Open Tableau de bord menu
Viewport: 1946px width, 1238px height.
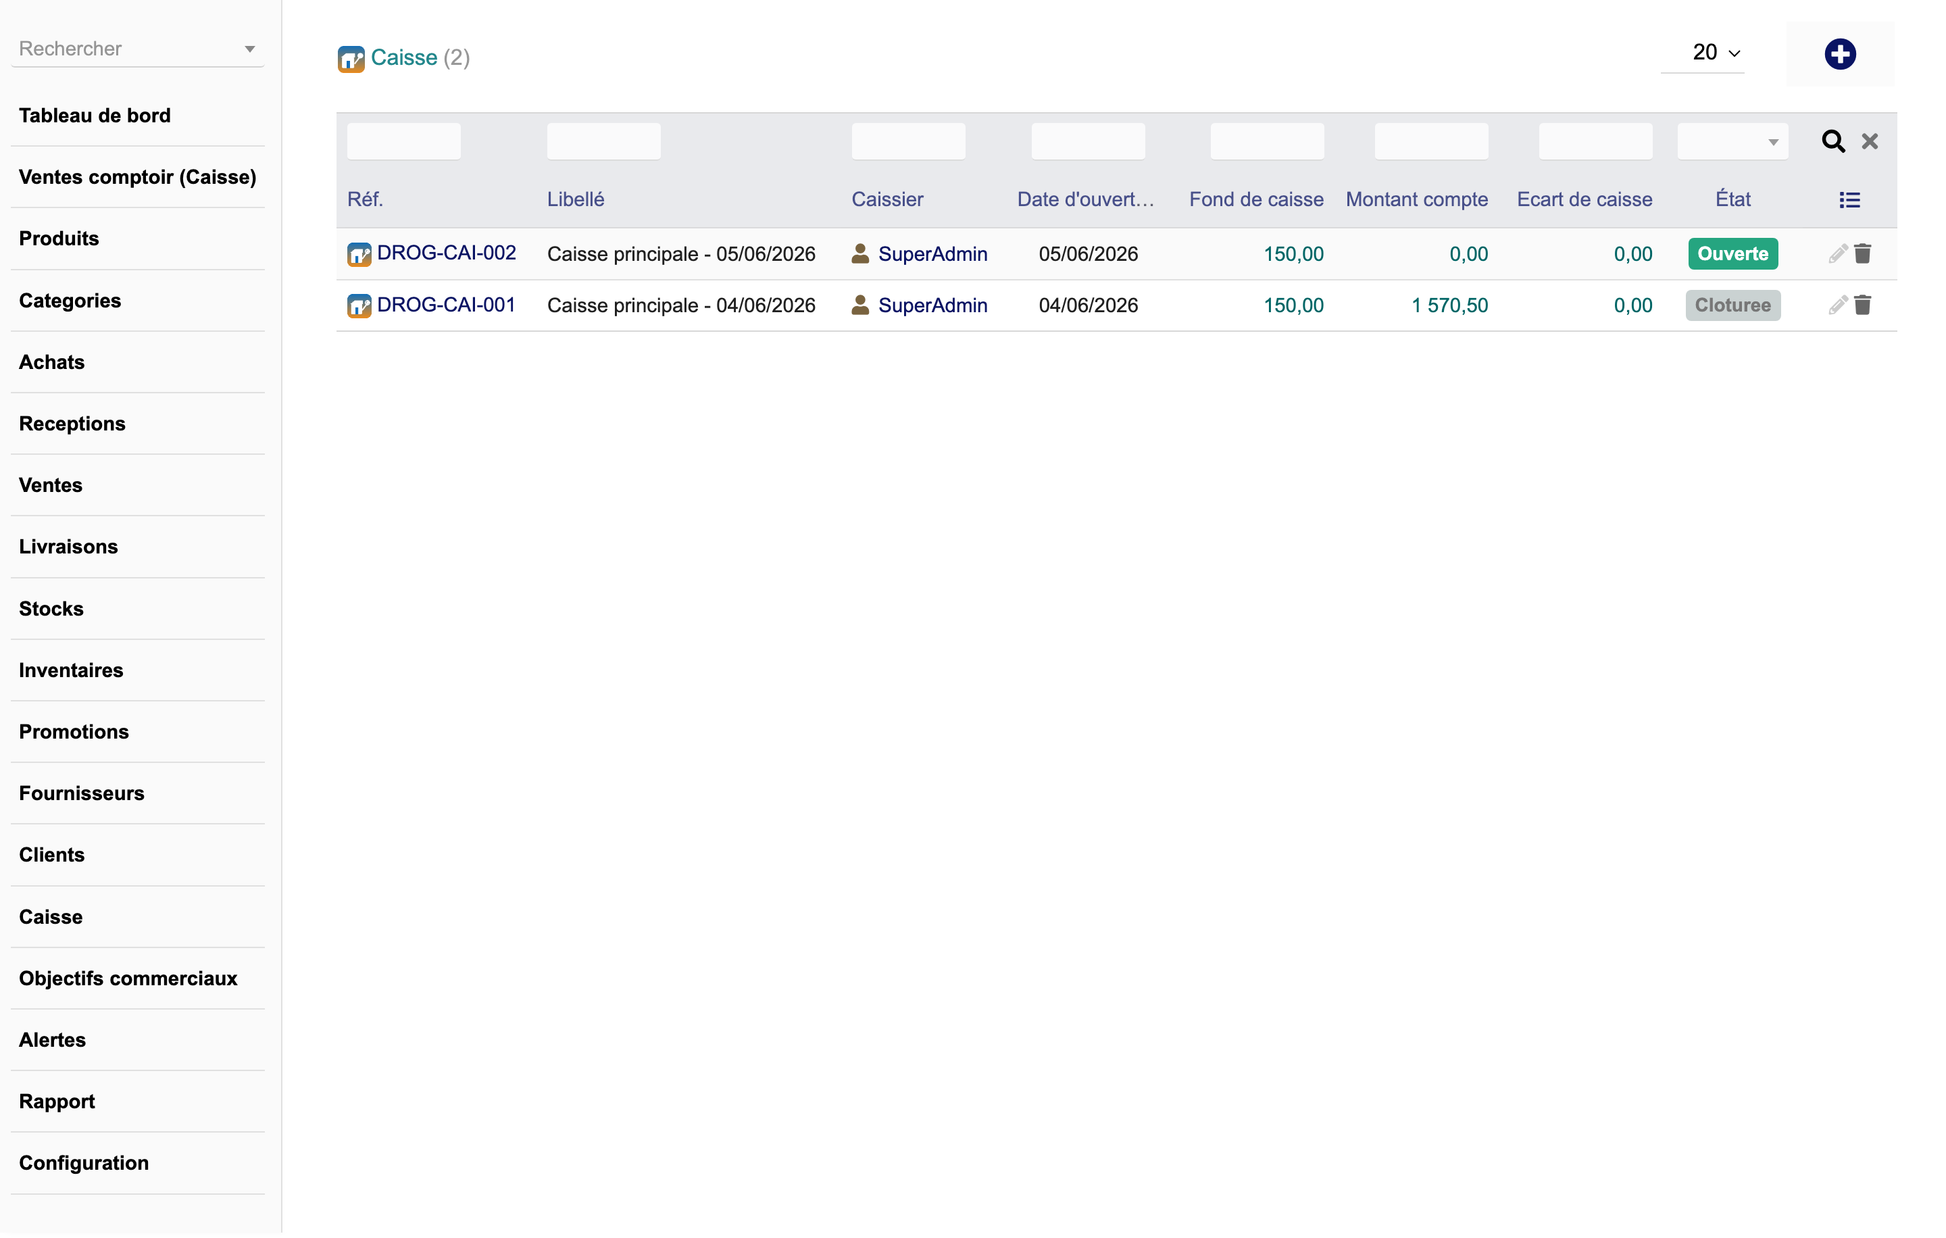95,116
